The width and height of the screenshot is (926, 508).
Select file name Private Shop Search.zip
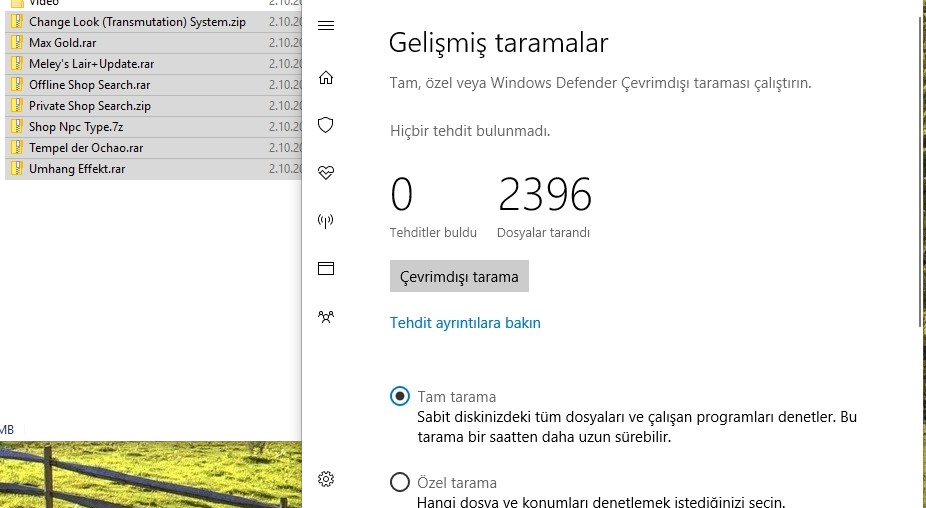(90, 106)
